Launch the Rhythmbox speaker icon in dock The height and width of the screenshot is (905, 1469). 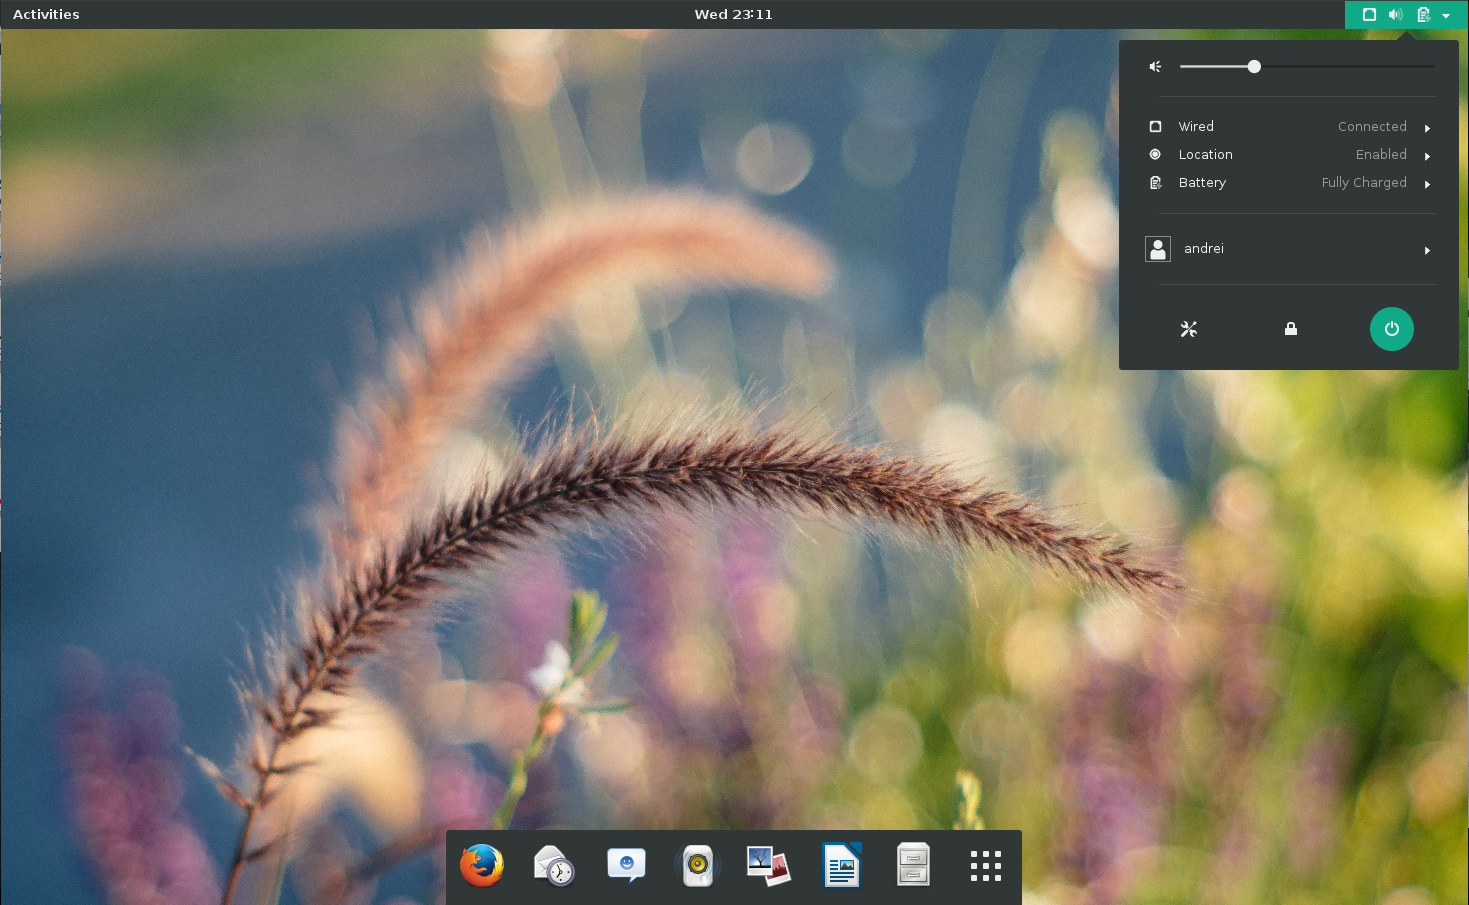pyautogui.click(x=698, y=866)
